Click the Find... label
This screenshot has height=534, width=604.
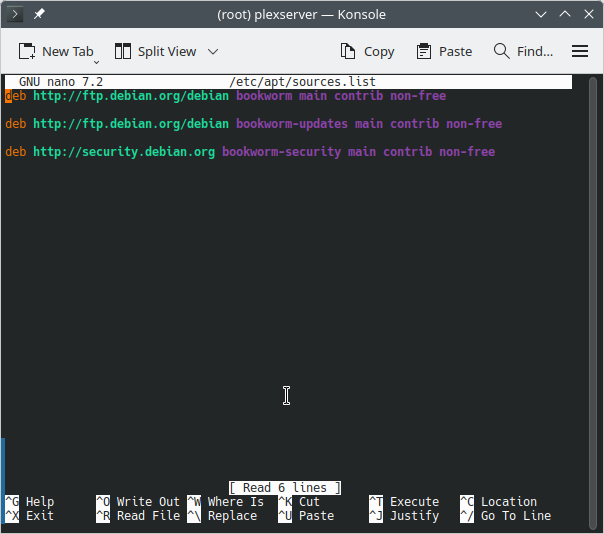[x=535, y=51]
